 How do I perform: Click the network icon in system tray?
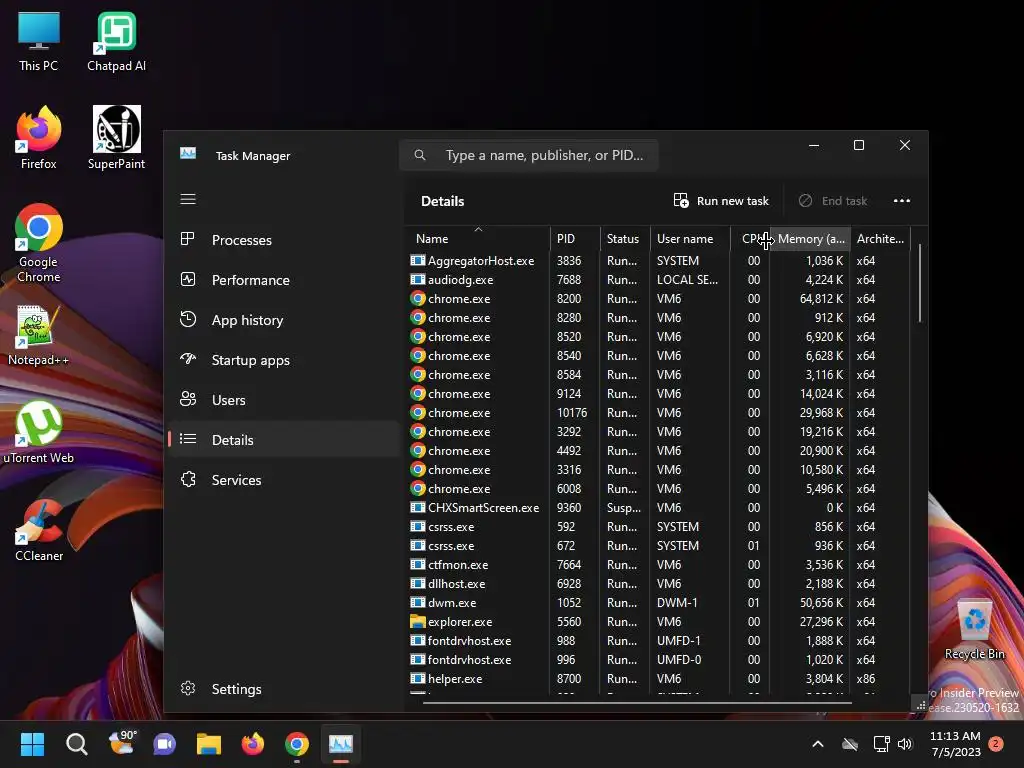coord(881,744)
